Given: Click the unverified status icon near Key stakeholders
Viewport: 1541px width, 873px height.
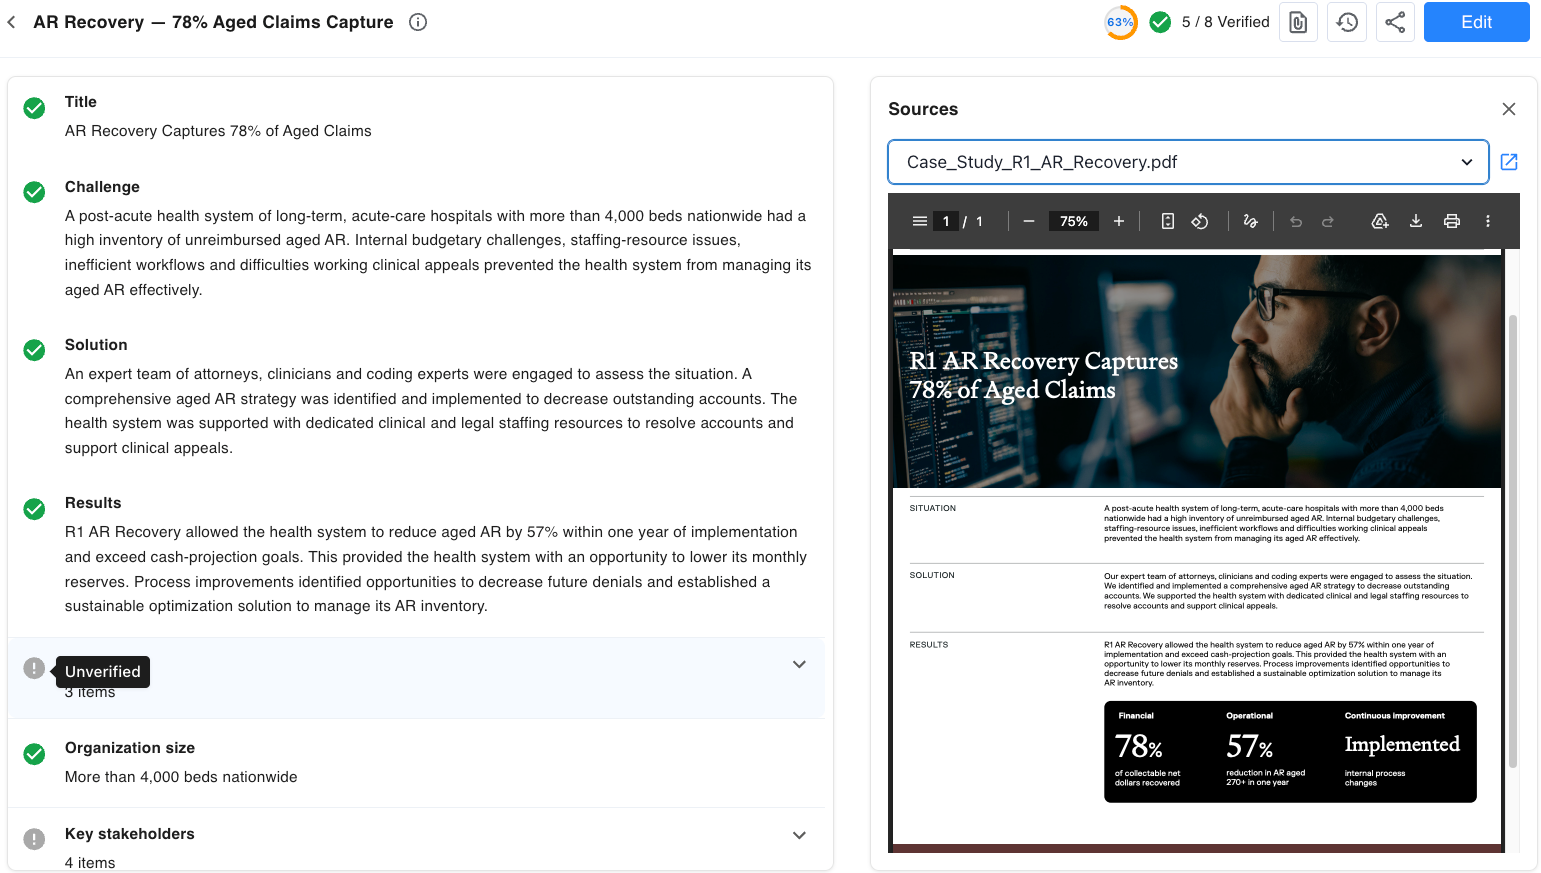Looking at the screenshot, I should [34, 839].
